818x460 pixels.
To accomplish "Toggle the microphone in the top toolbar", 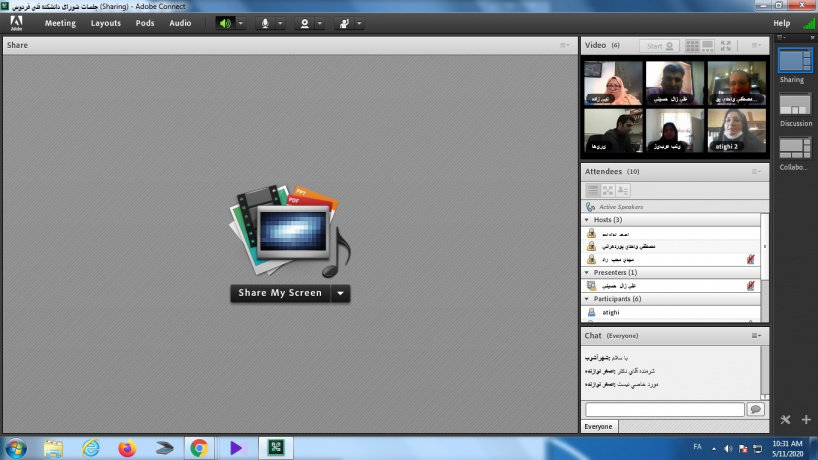I will [266, 23].
